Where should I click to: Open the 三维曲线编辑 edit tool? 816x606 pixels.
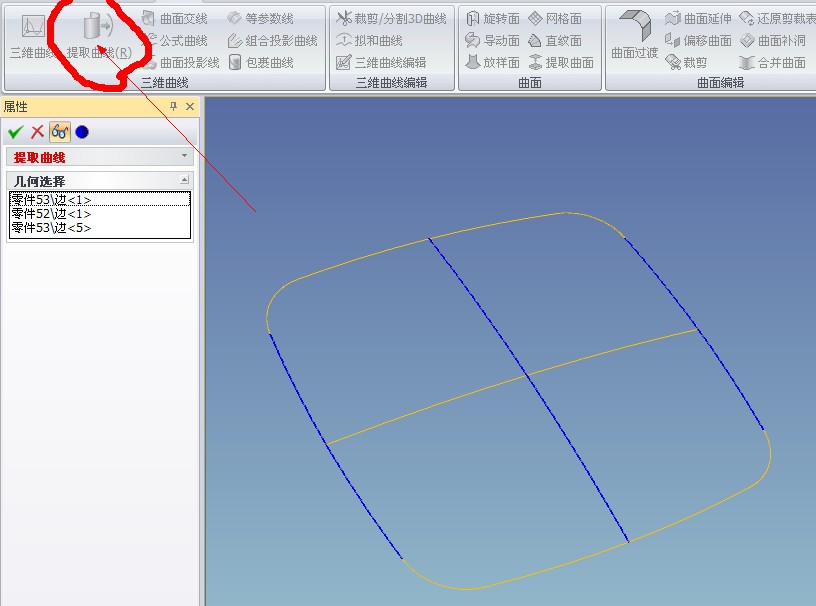tap(381, 62)
